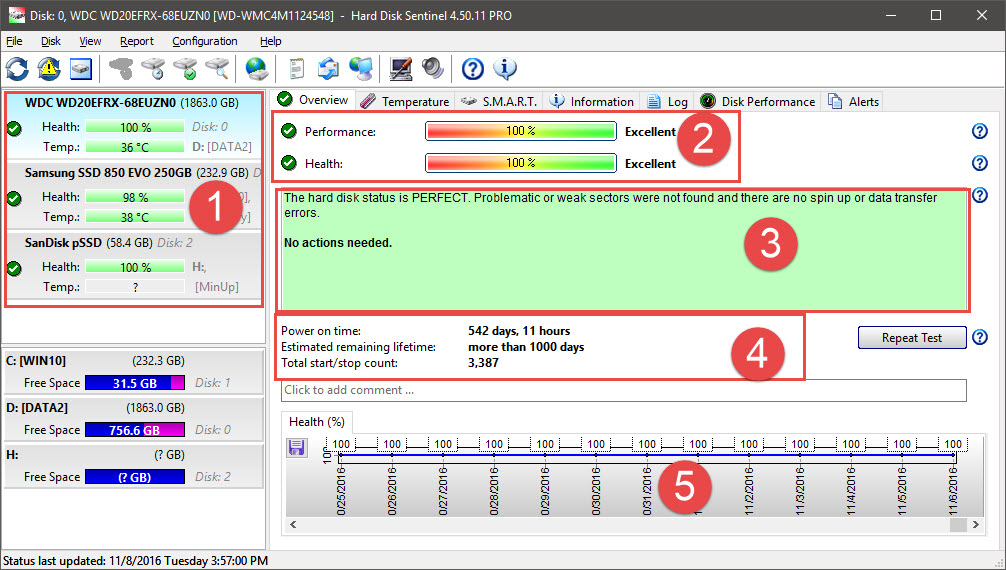This screenshot has height=570, width=1006.
Task: Click the refresh disk status toolbar icon
Action: (x=17, y=68)
